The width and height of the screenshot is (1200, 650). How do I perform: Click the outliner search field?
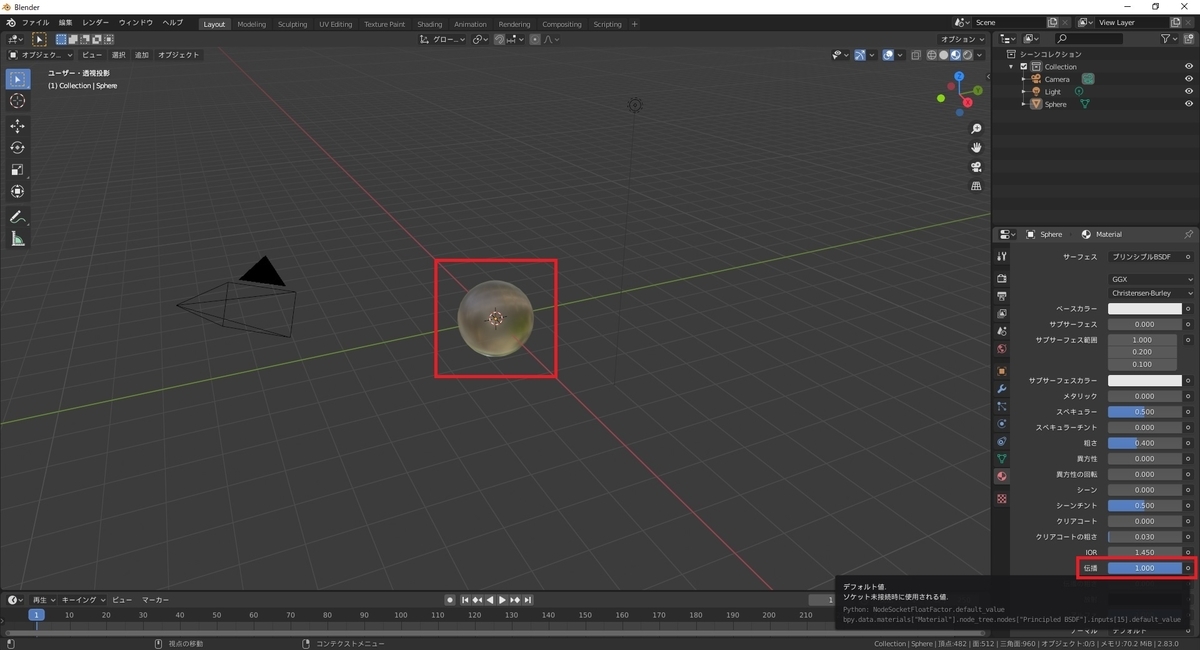(x=1089, y=39)
